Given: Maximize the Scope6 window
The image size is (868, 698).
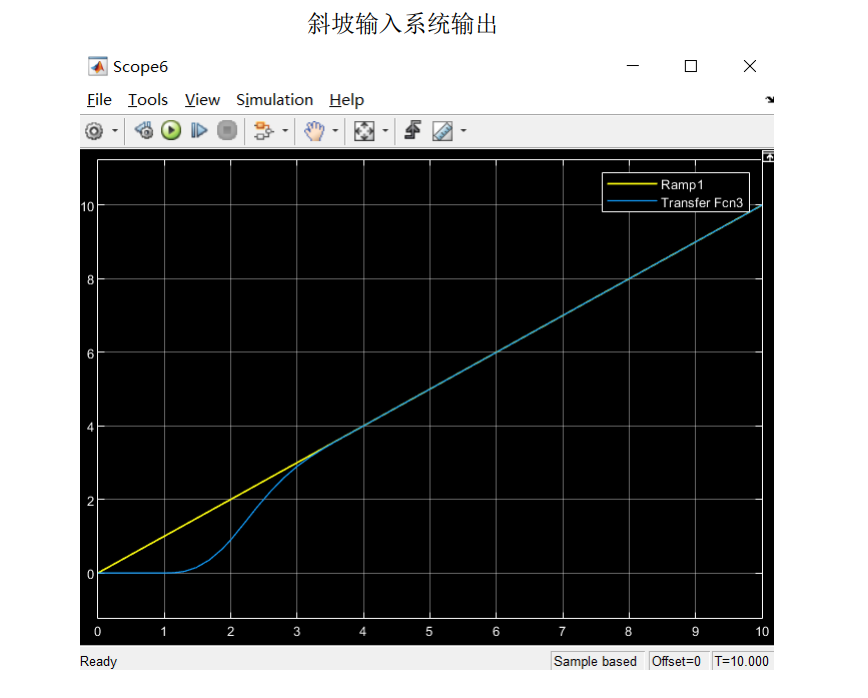Looking at the screenshot, I should pos(691,66).
